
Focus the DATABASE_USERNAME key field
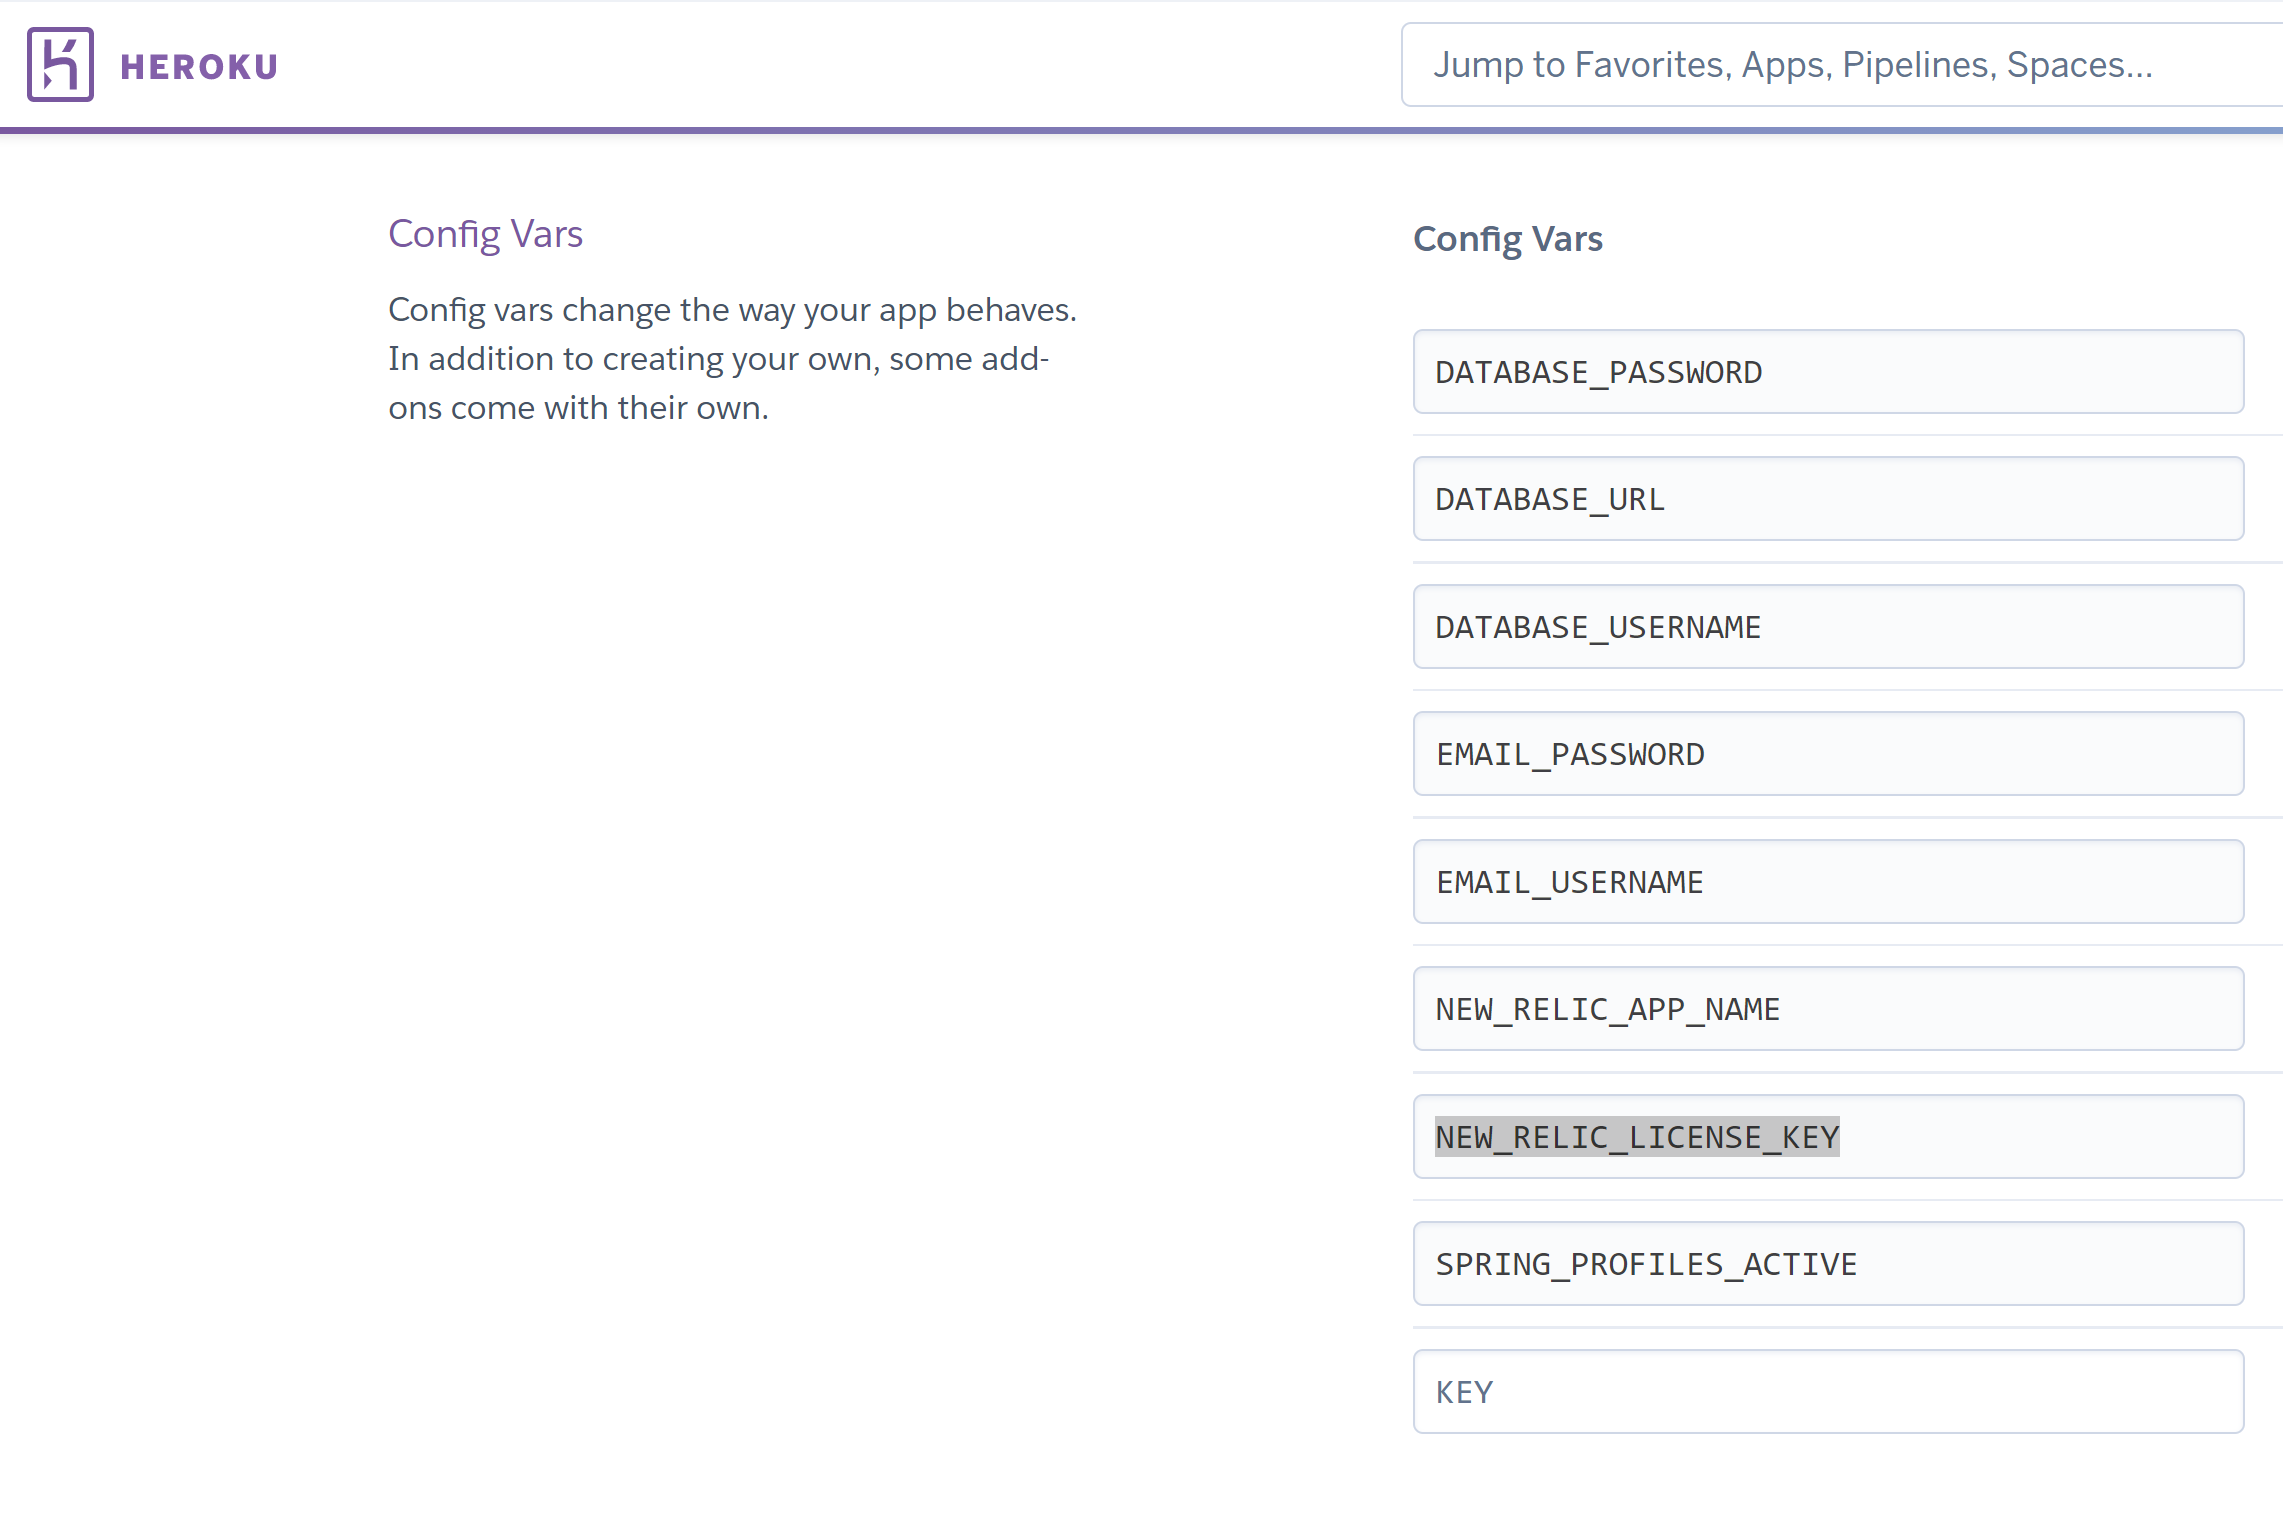click(x=1827, y=627)
